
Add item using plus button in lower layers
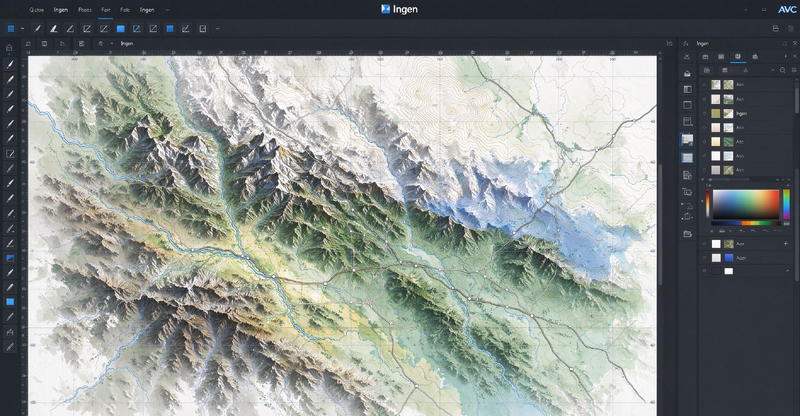click(786, 244)
